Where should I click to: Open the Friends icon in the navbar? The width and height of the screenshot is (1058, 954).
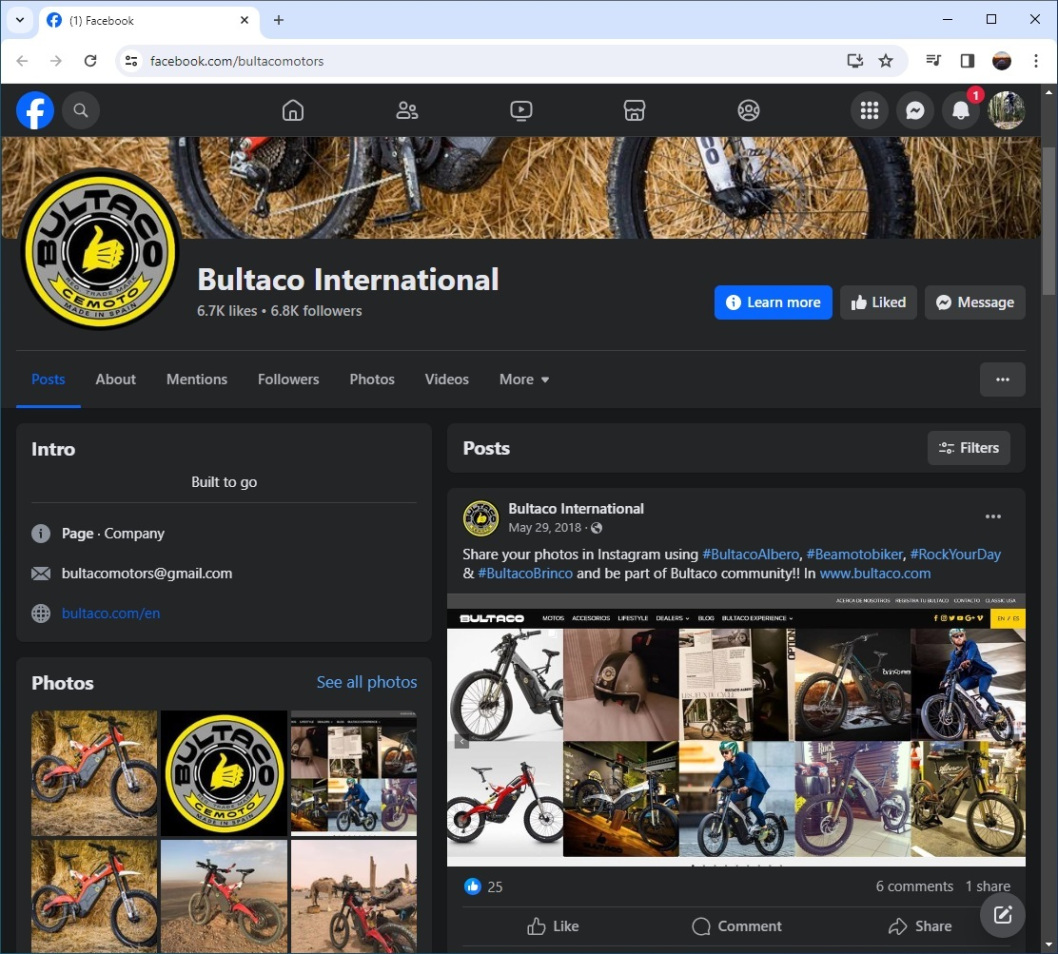point(406,110)
